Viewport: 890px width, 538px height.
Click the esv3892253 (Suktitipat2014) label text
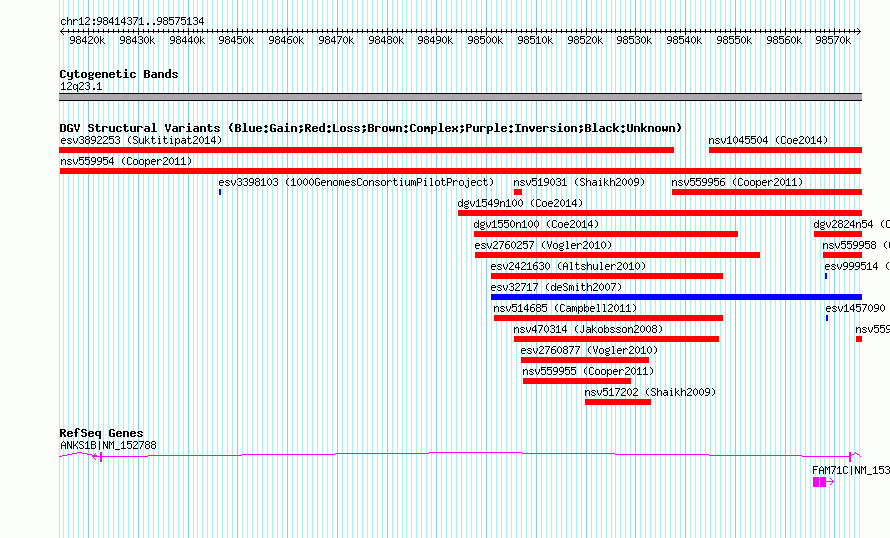tap(141, 140)
